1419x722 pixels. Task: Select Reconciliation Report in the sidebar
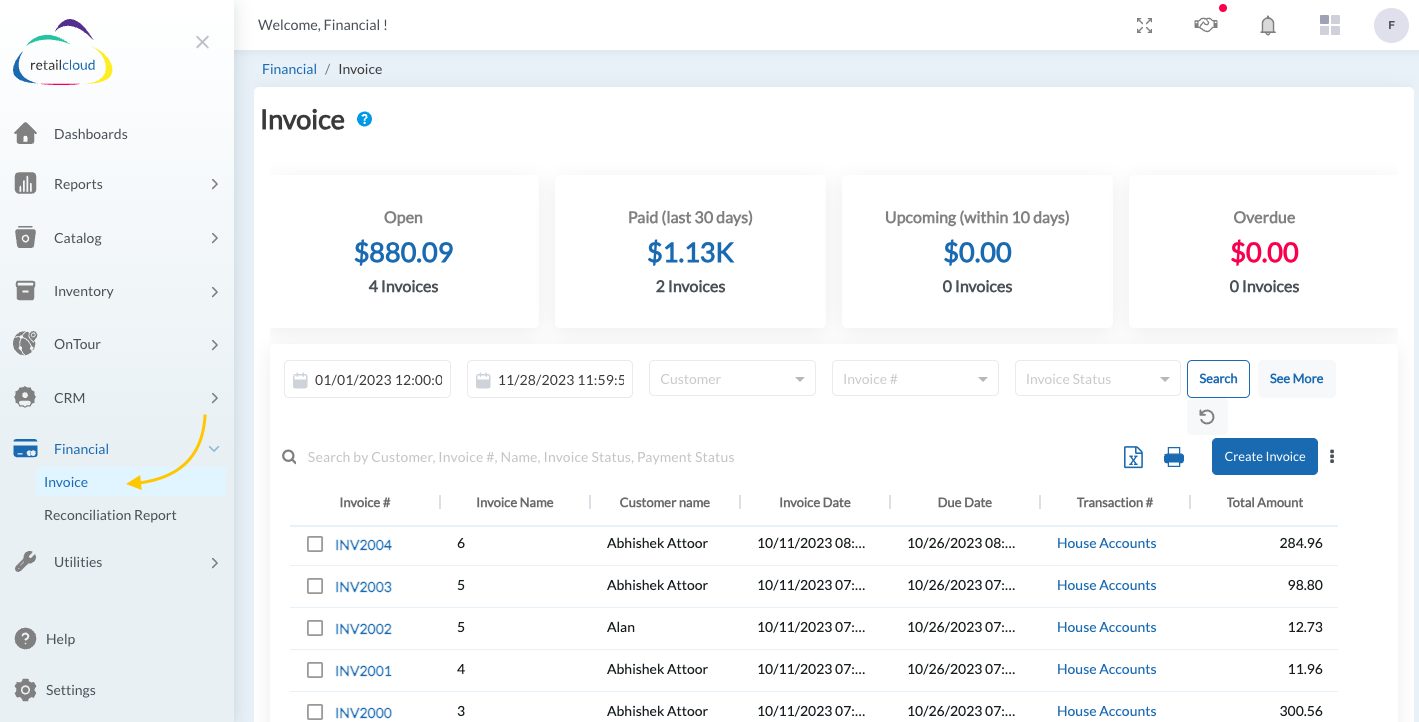[x=109, y=514]
